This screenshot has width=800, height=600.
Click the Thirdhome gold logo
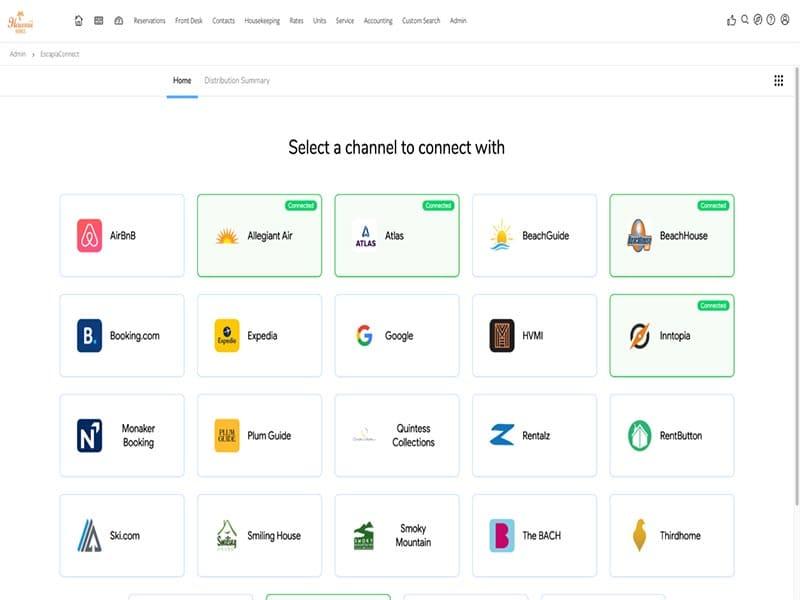pyautogui.click(x=639, y=535)
